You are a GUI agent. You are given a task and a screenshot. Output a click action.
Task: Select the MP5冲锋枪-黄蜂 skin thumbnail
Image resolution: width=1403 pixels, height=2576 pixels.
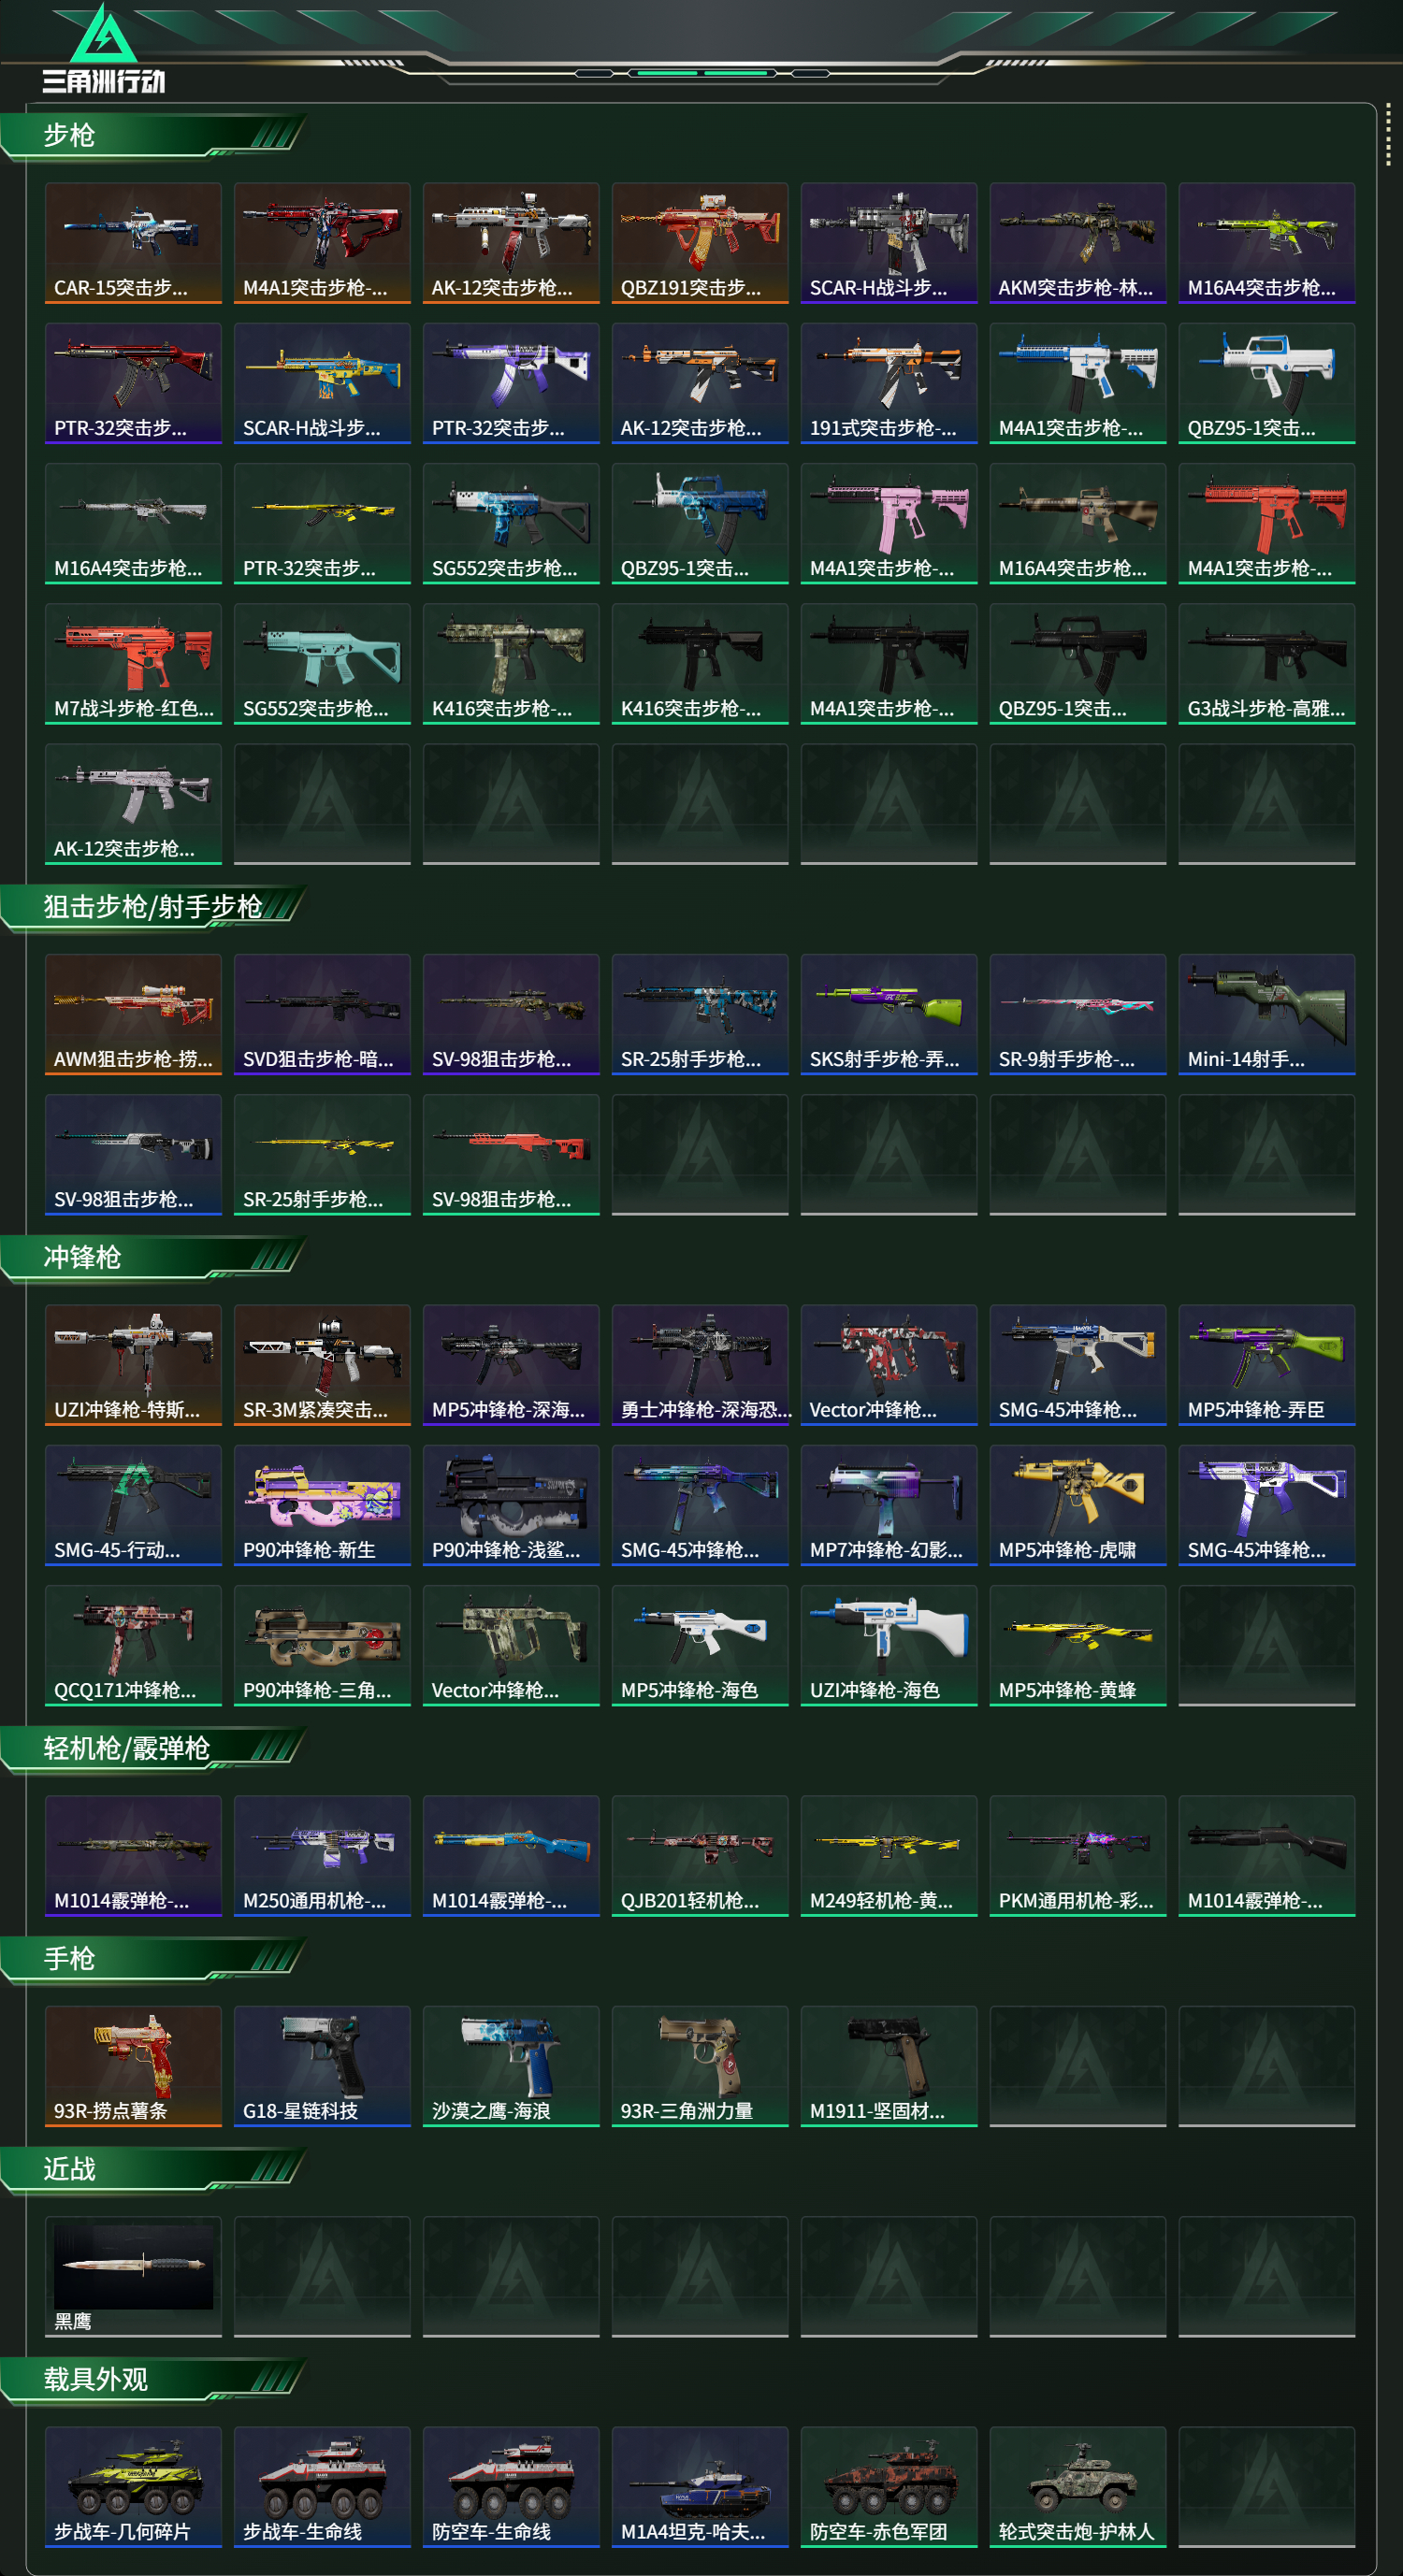pyautogui.click(x=1078, y=1644)
